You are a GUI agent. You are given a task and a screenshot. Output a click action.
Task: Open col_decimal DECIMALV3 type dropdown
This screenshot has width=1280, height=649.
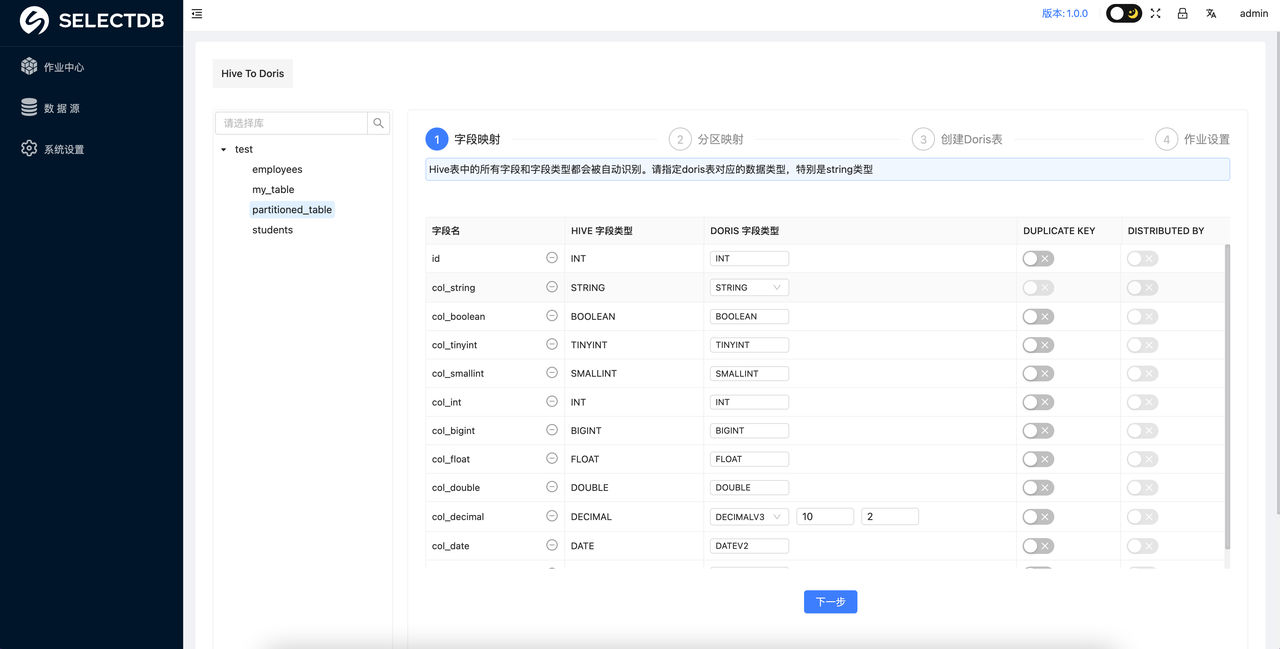[x=749, y=517]
